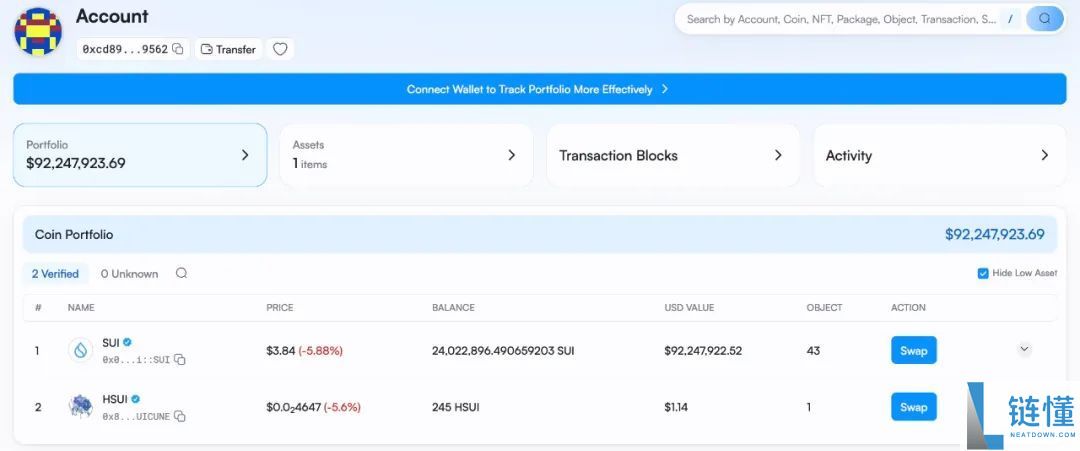Click the coin search magnifier icon
The image size is (1080, 451).
pos(181,273)
